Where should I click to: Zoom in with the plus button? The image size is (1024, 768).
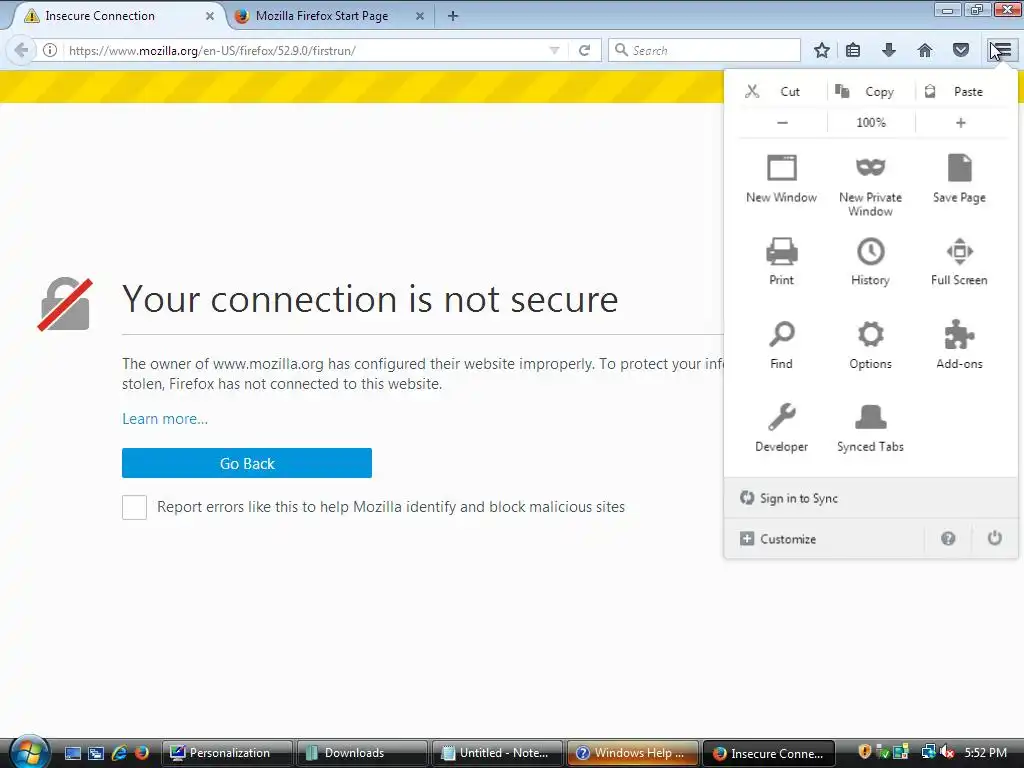[961, 123]
